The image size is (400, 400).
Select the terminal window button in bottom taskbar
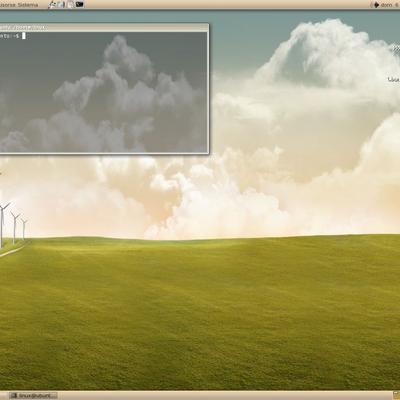click(x=33, y=395)
